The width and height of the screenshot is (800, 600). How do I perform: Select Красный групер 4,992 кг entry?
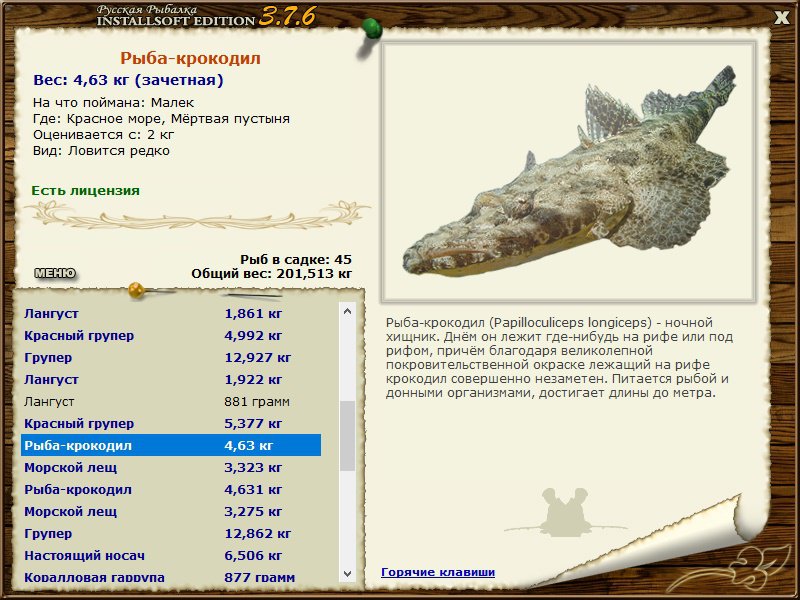click(x=170, y=336)
